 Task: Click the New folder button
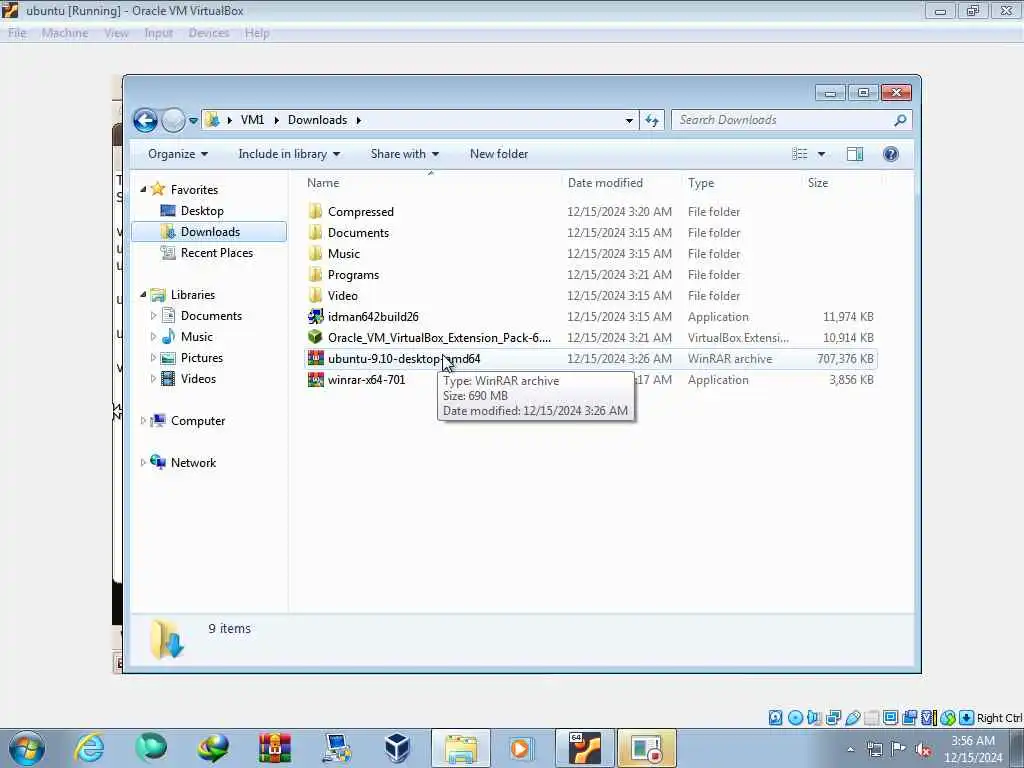[x=499, y=154]
